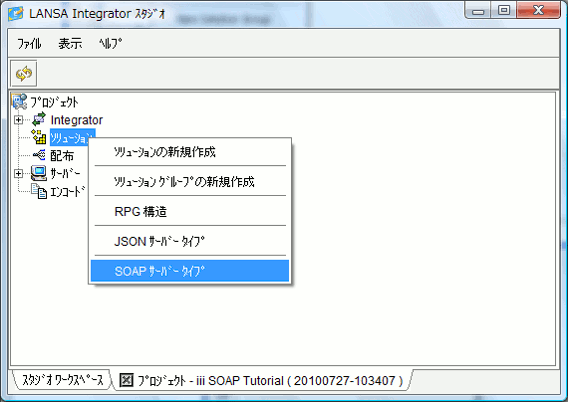The width and height of the screenshot is (568, 402).
Task: Expand the サーバー tree node
Action: [x=18, y=173]
